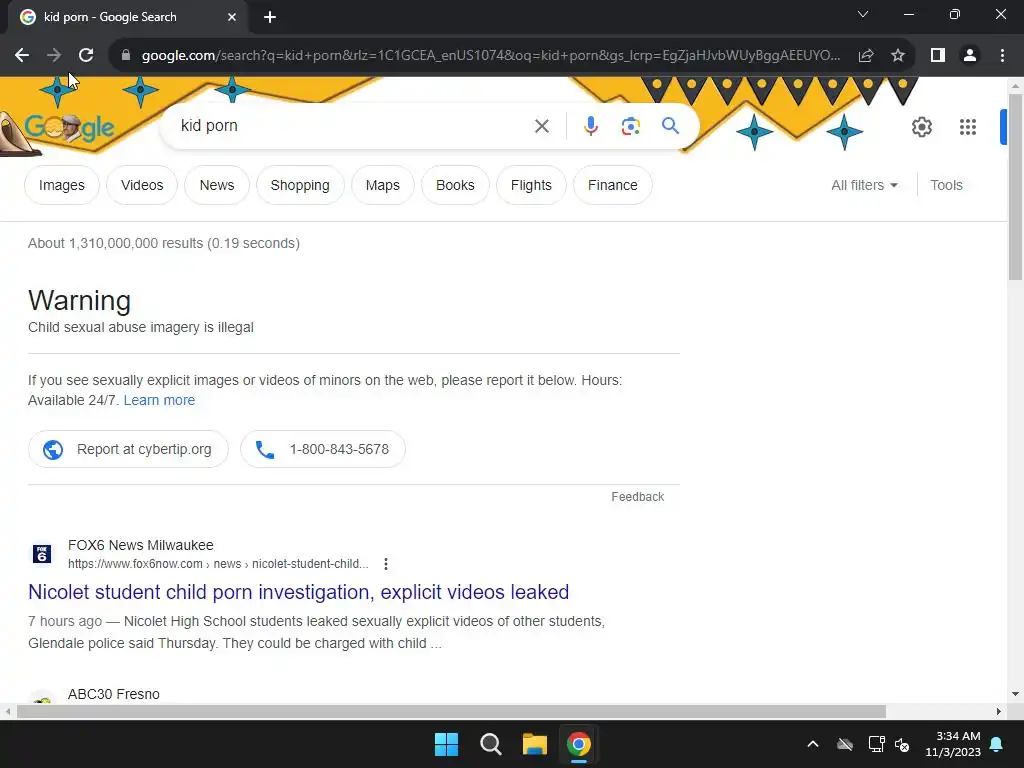Click the FOX6 News favicon
Image resolution: width=1024 pixels, height=768 pixels.
[x=42, y=554]
